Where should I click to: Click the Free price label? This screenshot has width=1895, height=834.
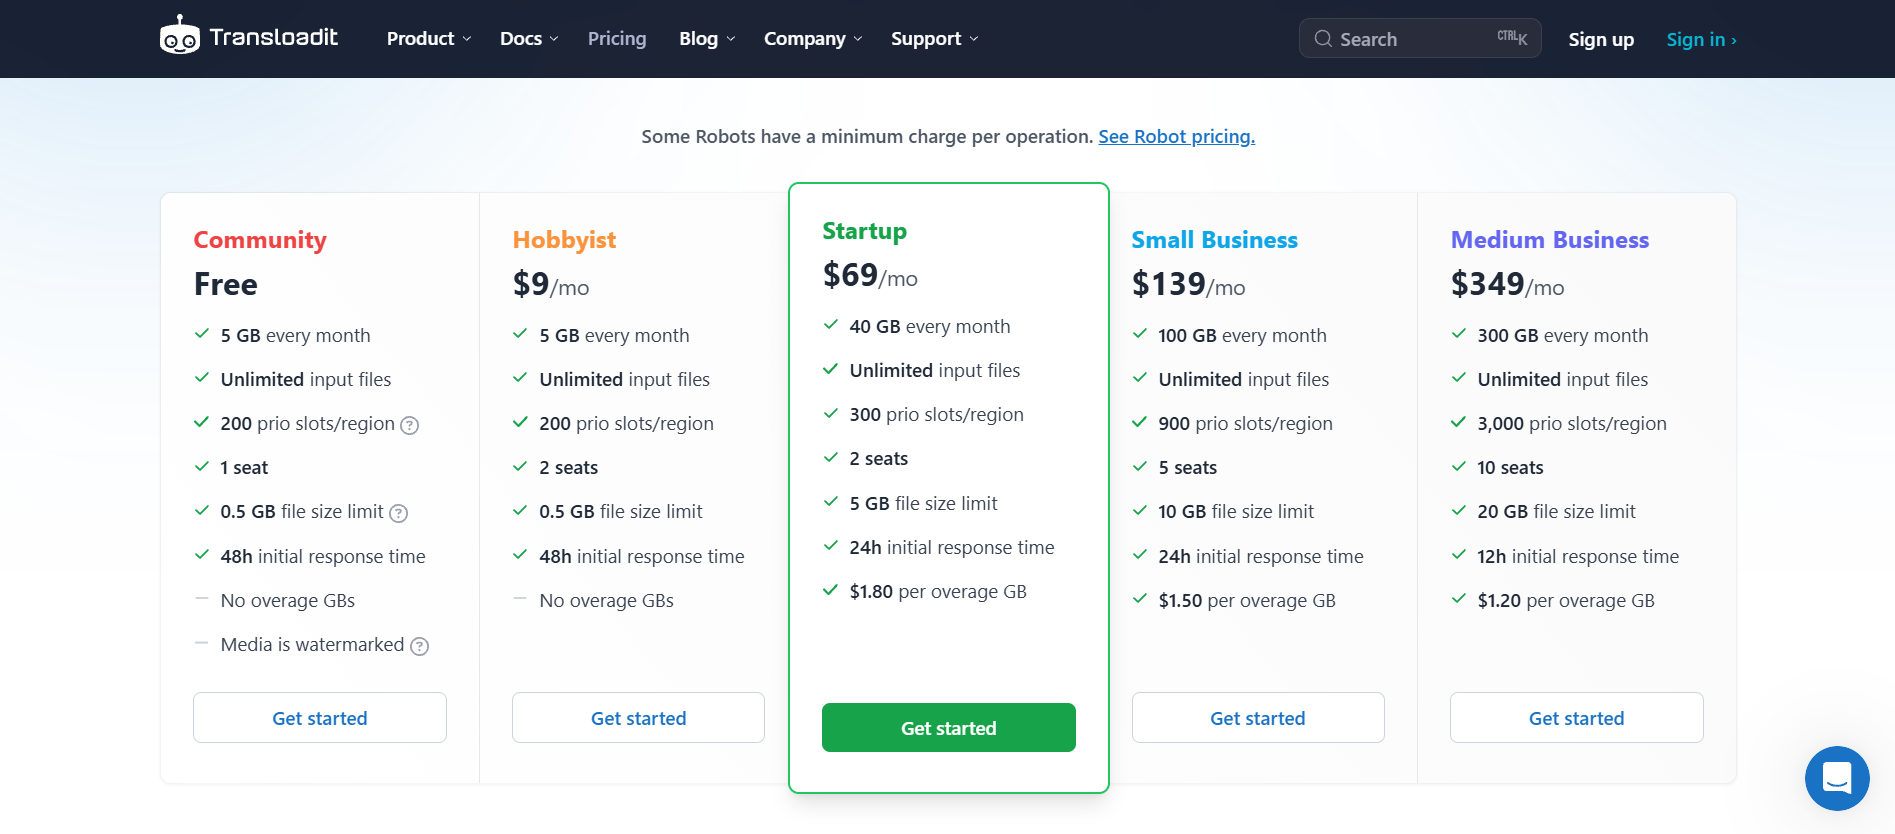click(x=226, y=285)
